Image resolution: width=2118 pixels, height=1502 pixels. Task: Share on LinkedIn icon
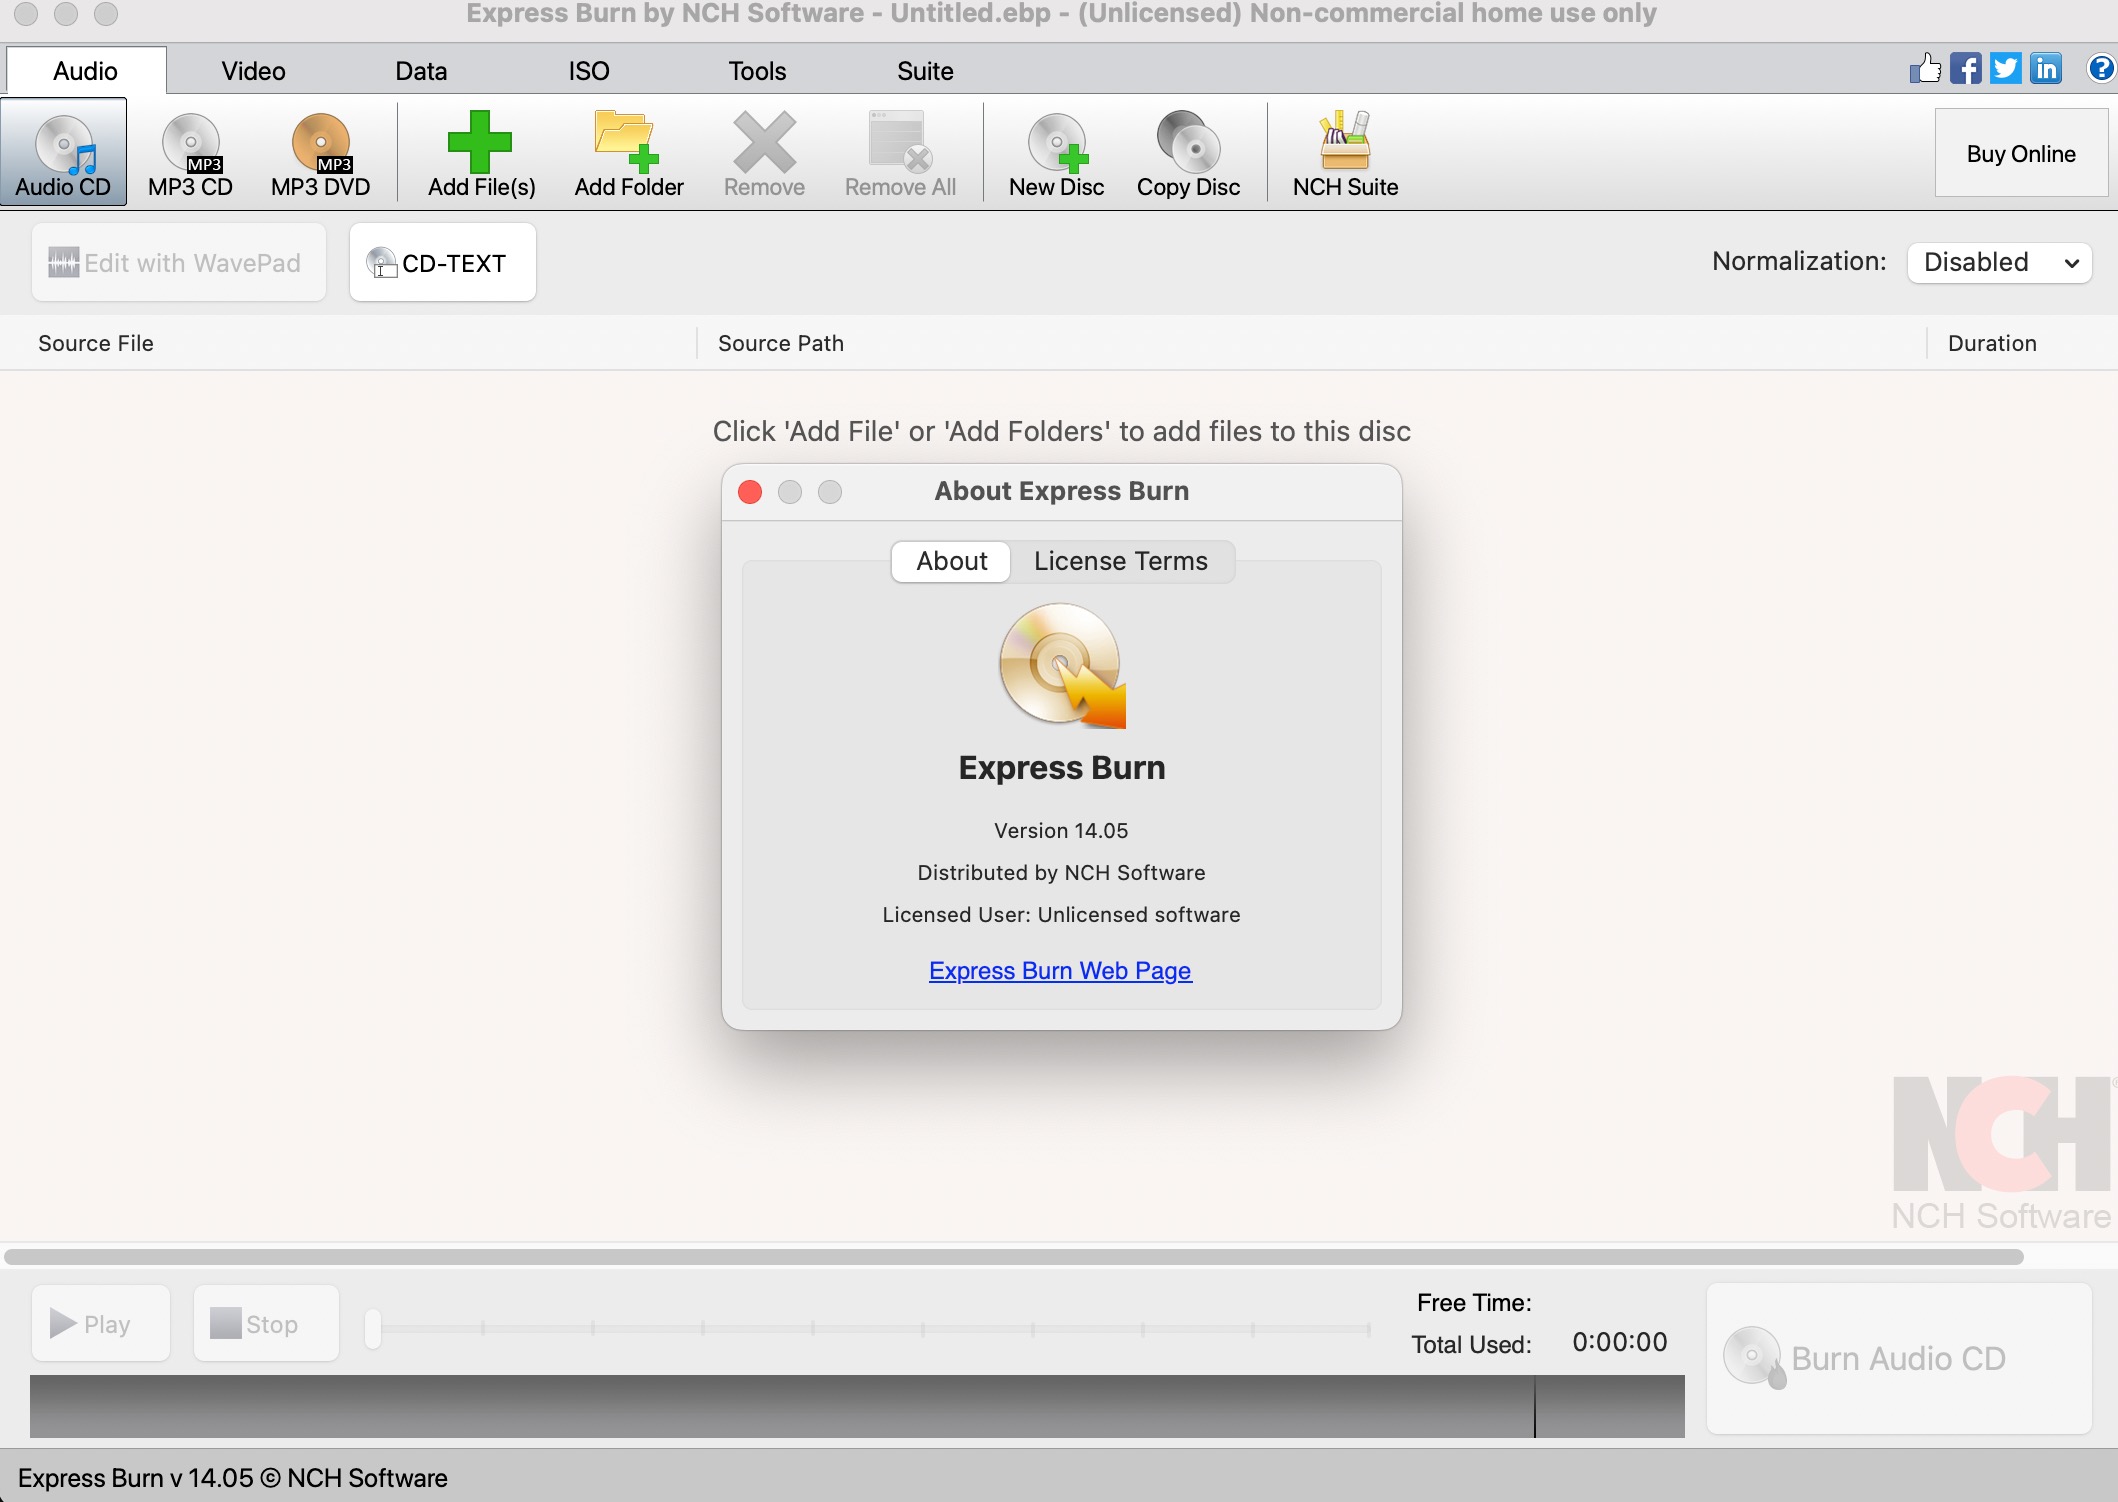pos(2046,68)
